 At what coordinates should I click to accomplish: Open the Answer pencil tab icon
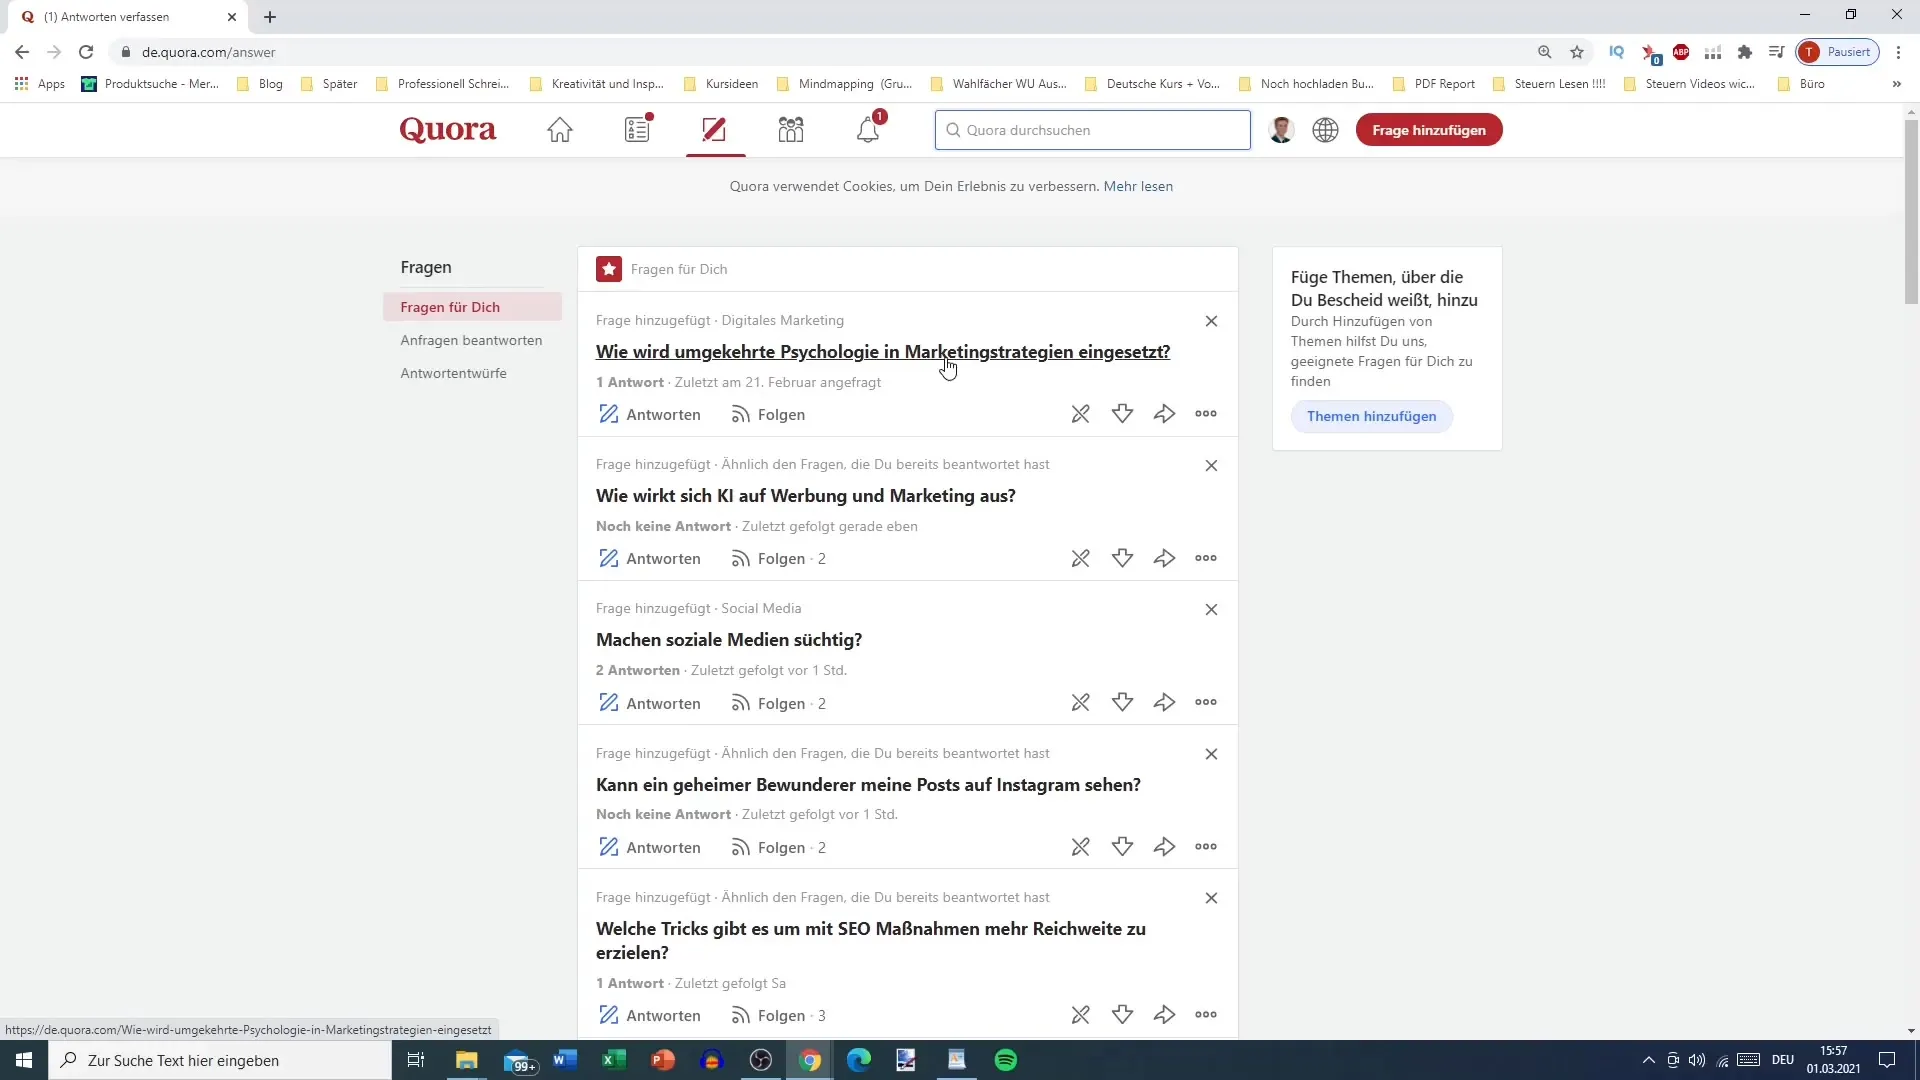coord(714,130)
